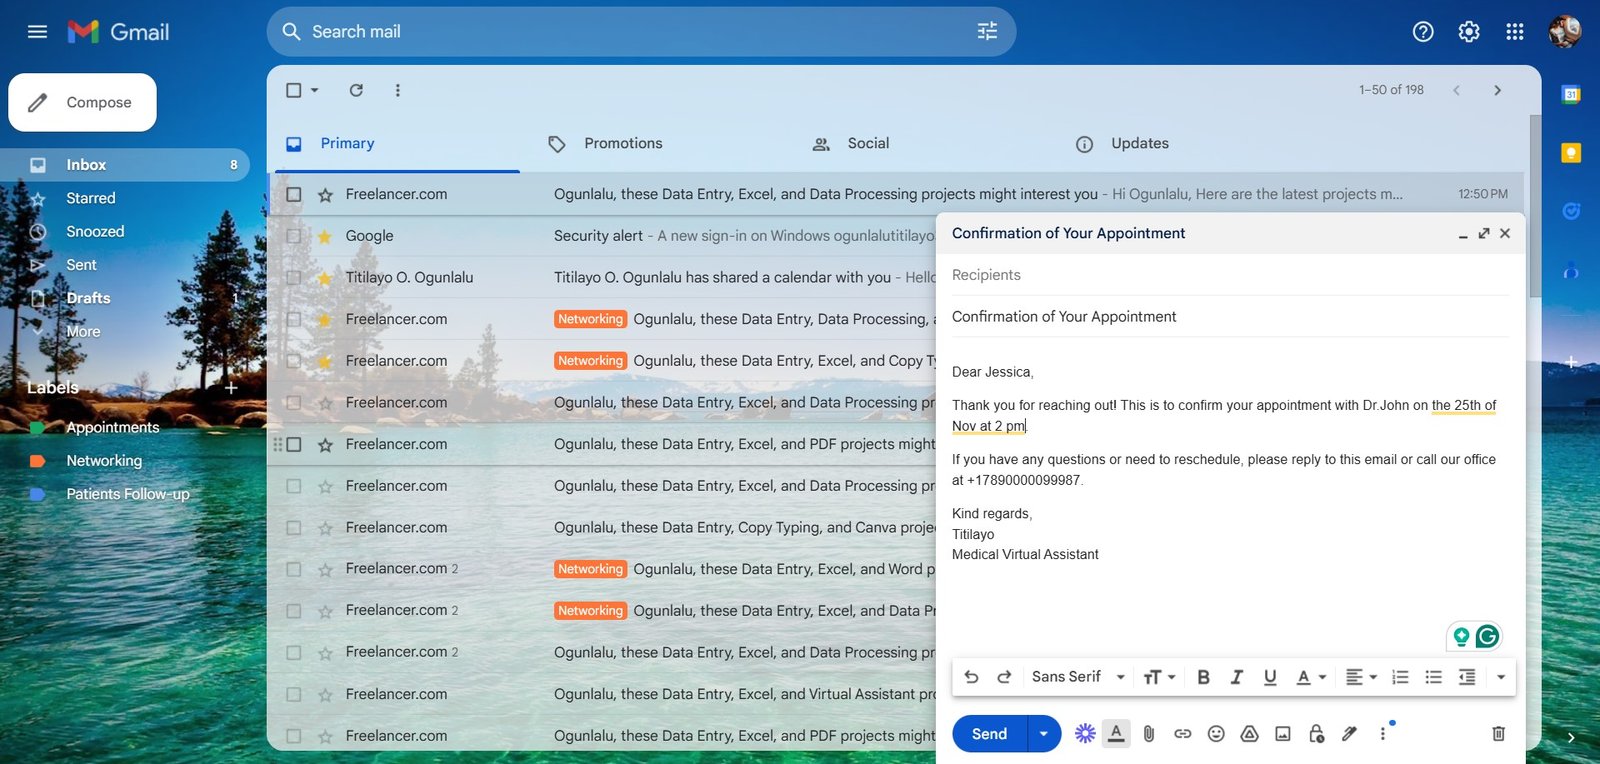This screenshot has height=764, width=1600.
Task: Open the main menu hamburger icon
Action: click(x=37, y=32)
